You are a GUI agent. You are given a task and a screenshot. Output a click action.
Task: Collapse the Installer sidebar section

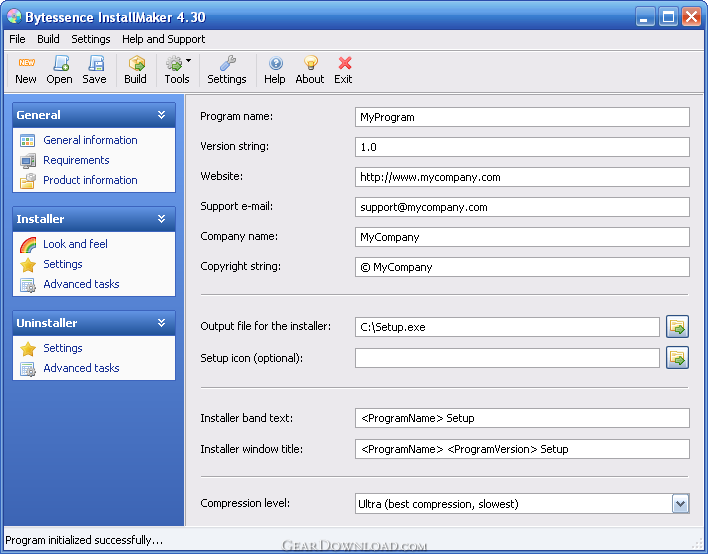(162, 219)
